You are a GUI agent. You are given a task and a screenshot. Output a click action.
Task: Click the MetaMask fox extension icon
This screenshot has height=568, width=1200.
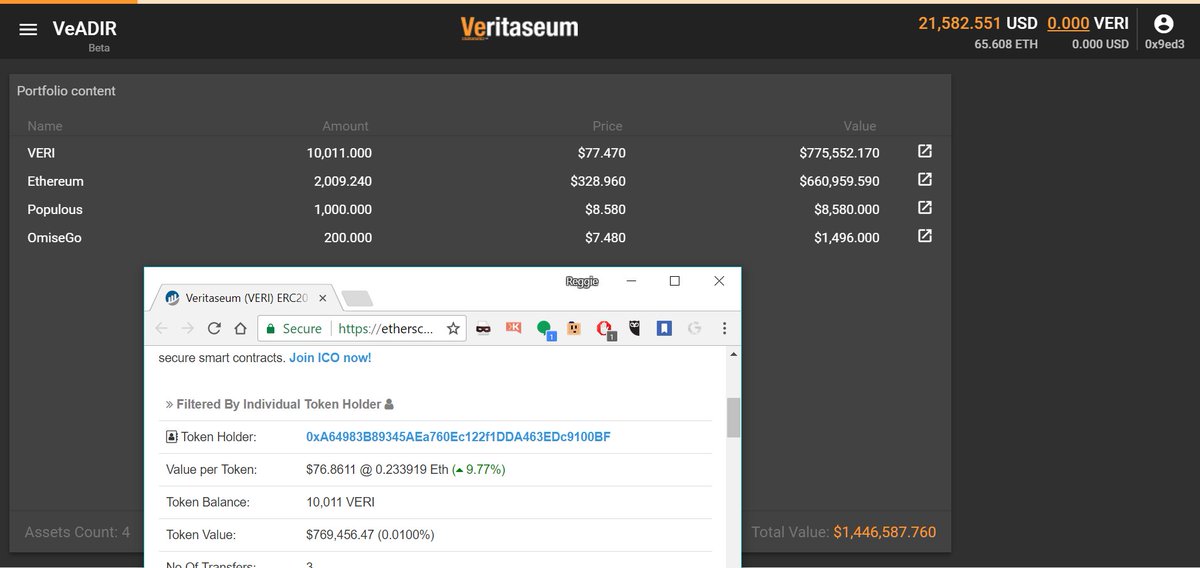point(574,328)
